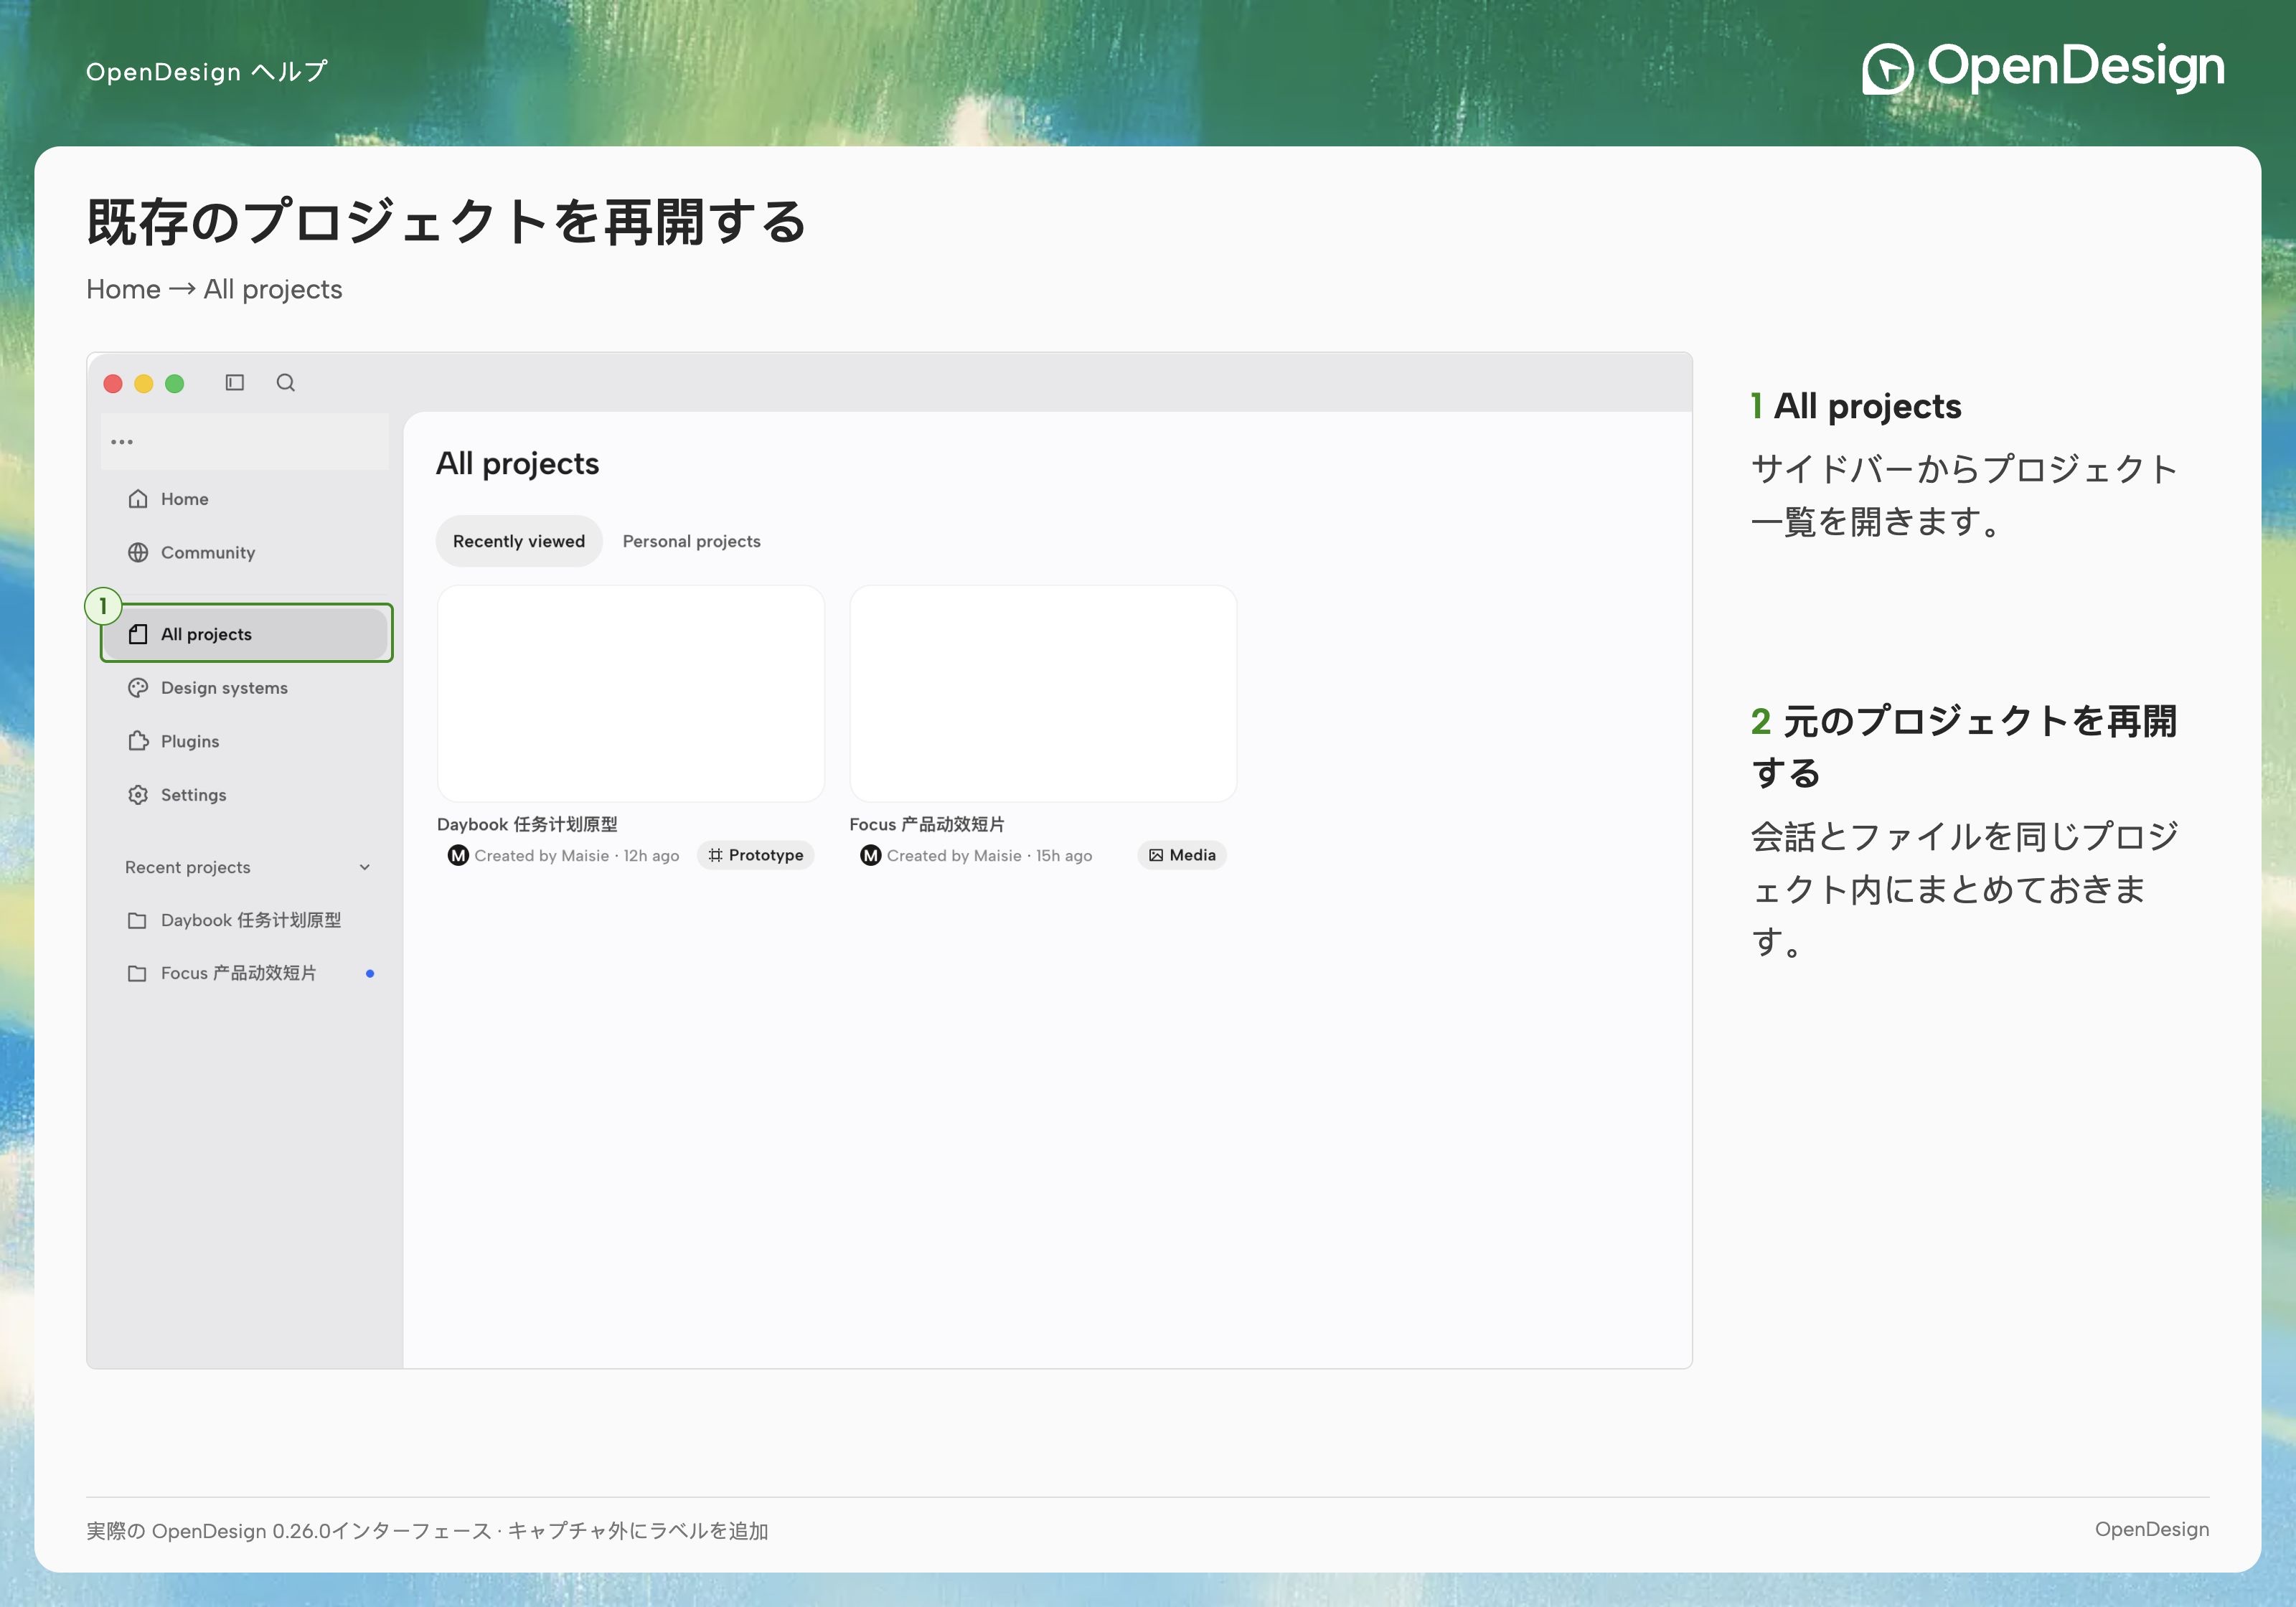The image size is (2296, 1607).
Task: Open Community in sidebar
Action: pyautogui.click(x=245, y=553)
